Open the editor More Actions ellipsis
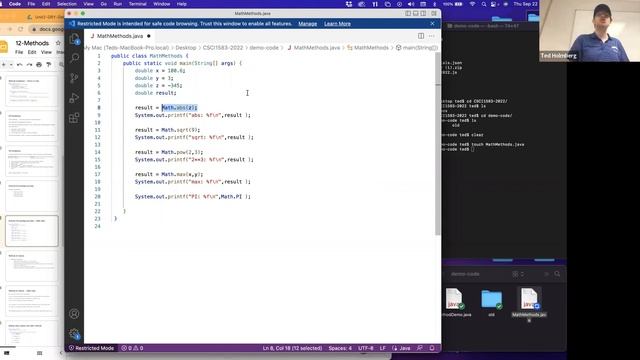Screen dimensions: 640x360 pos(431,36)
